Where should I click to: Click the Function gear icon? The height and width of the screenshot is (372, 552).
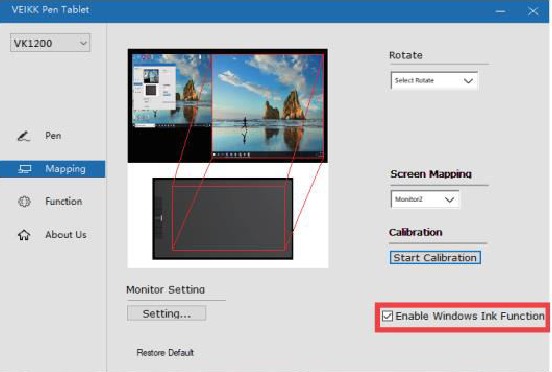click(x=24, y=202)
